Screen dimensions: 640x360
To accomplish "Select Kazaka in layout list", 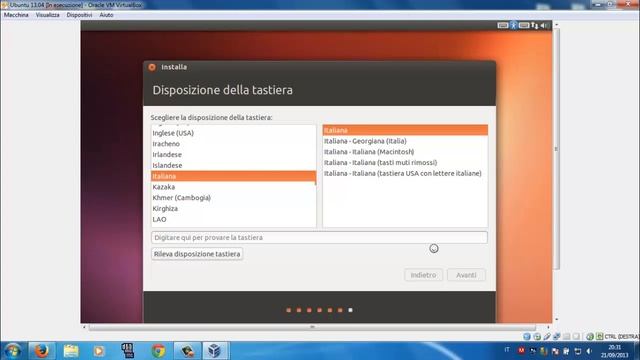I will tap(233, 187).
